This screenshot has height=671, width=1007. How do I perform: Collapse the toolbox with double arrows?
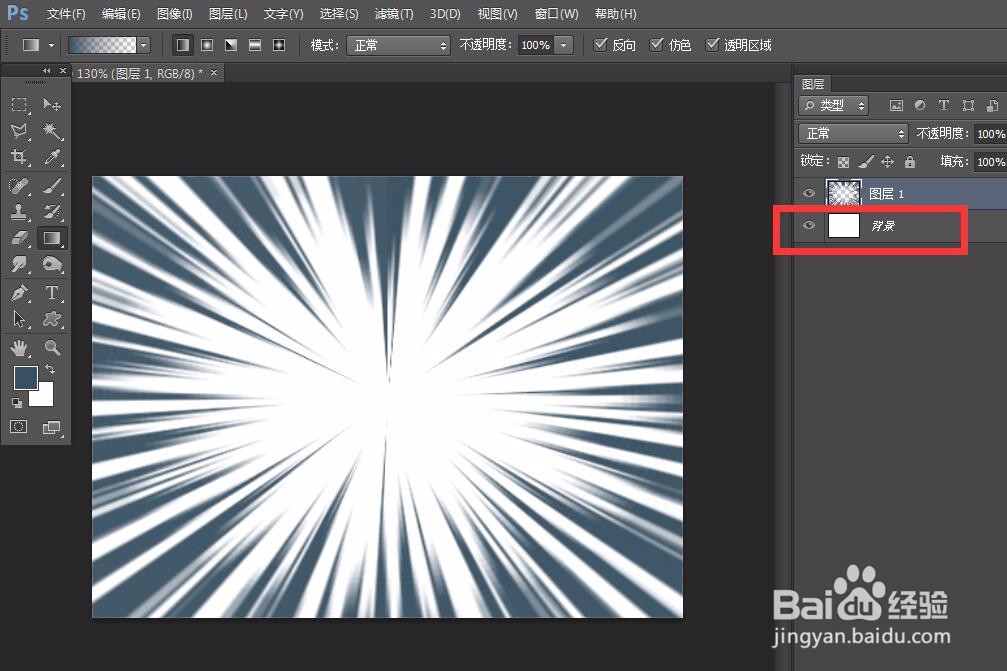click(x=46, y=71)
